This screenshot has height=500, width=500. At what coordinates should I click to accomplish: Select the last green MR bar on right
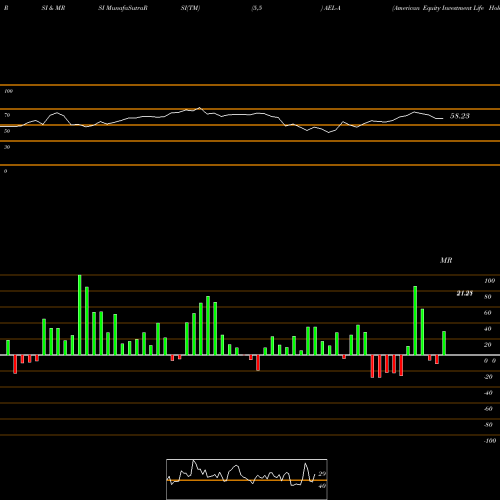pyautogui.click(x=444, y=343)
